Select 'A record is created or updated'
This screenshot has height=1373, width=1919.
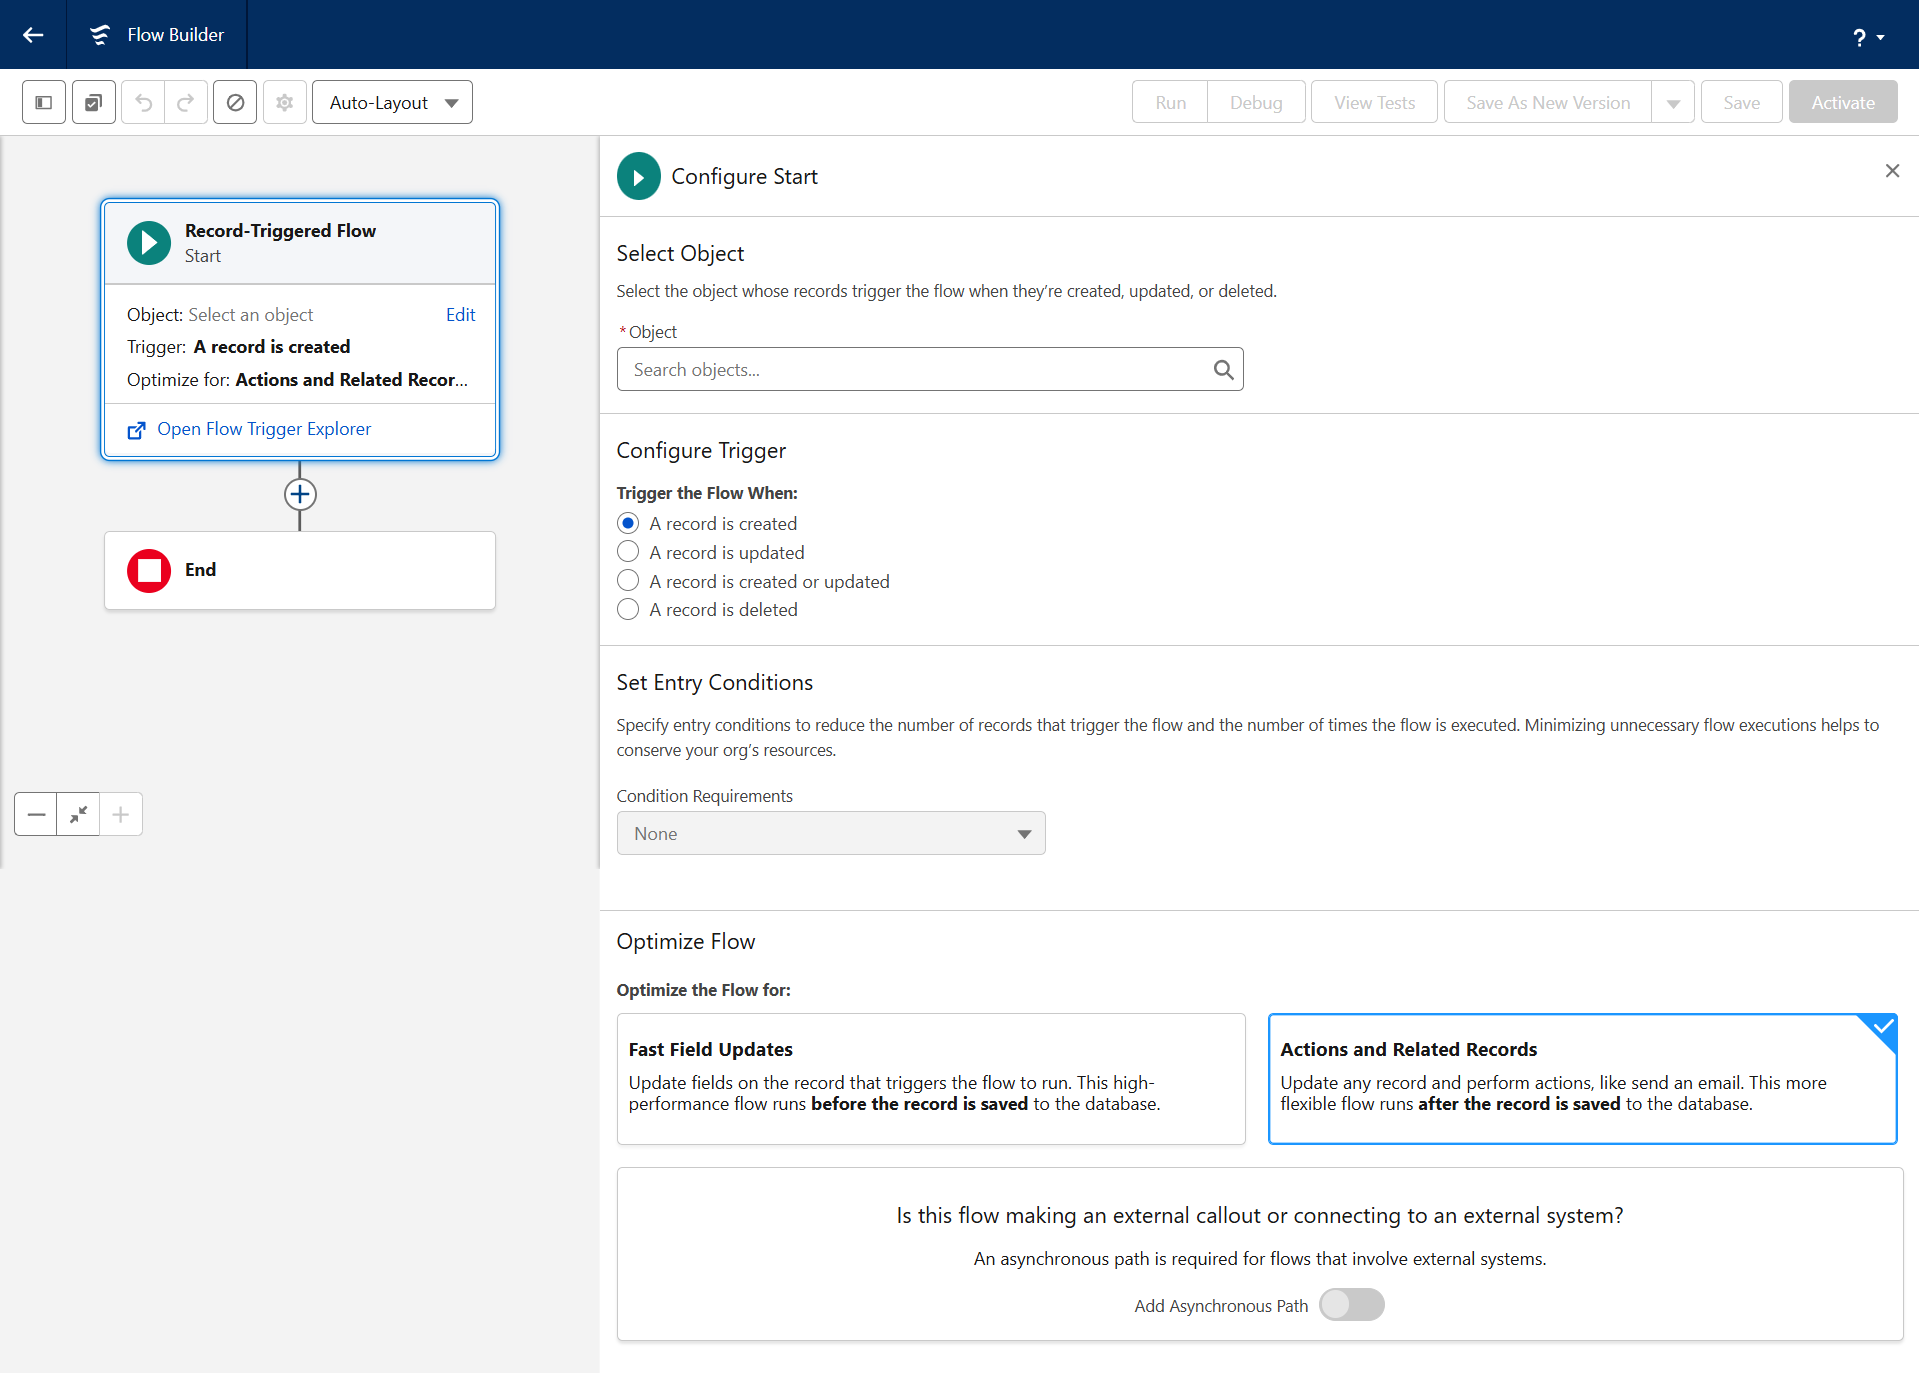pos(628,581)
